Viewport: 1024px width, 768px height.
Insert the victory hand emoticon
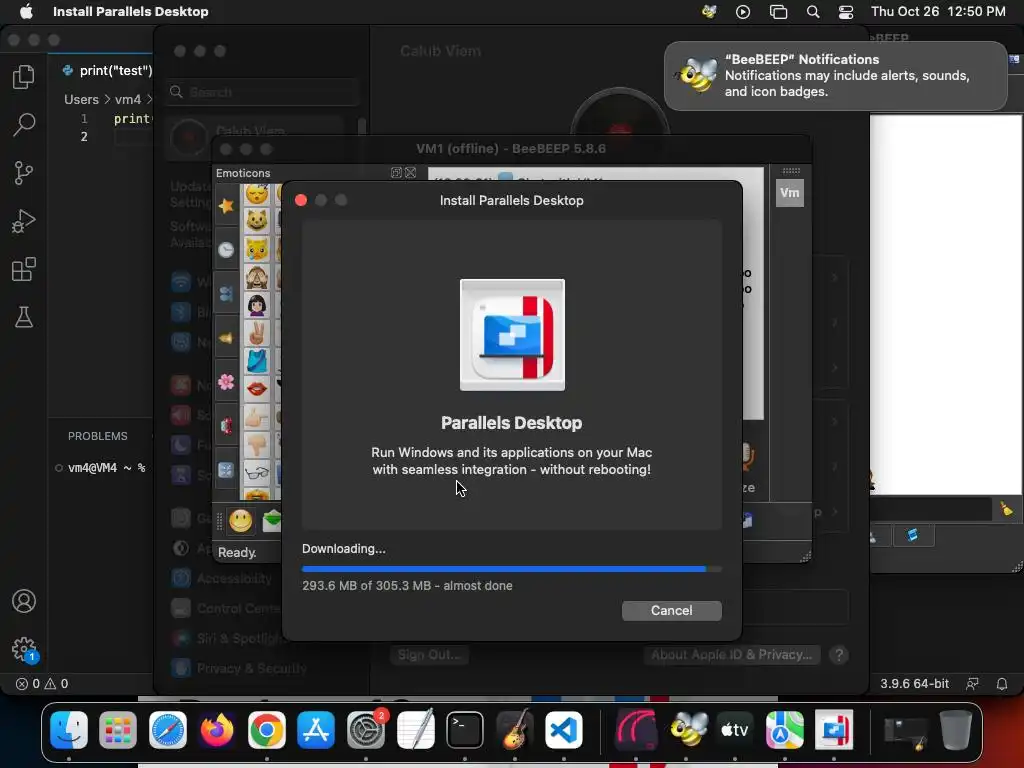pyautogui.click(x=257, y=333)
